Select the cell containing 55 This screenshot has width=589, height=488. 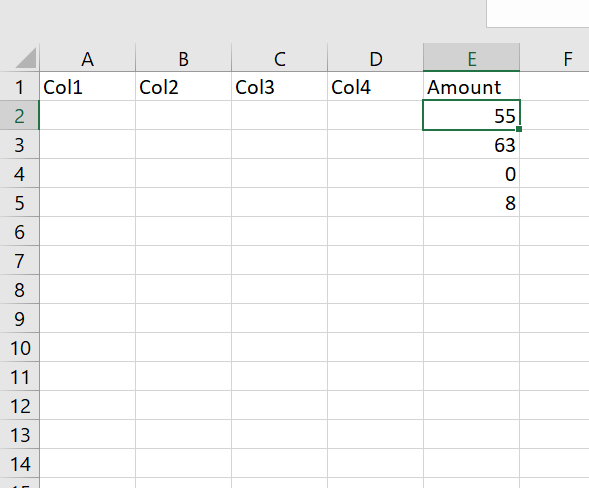coord(471,115)
